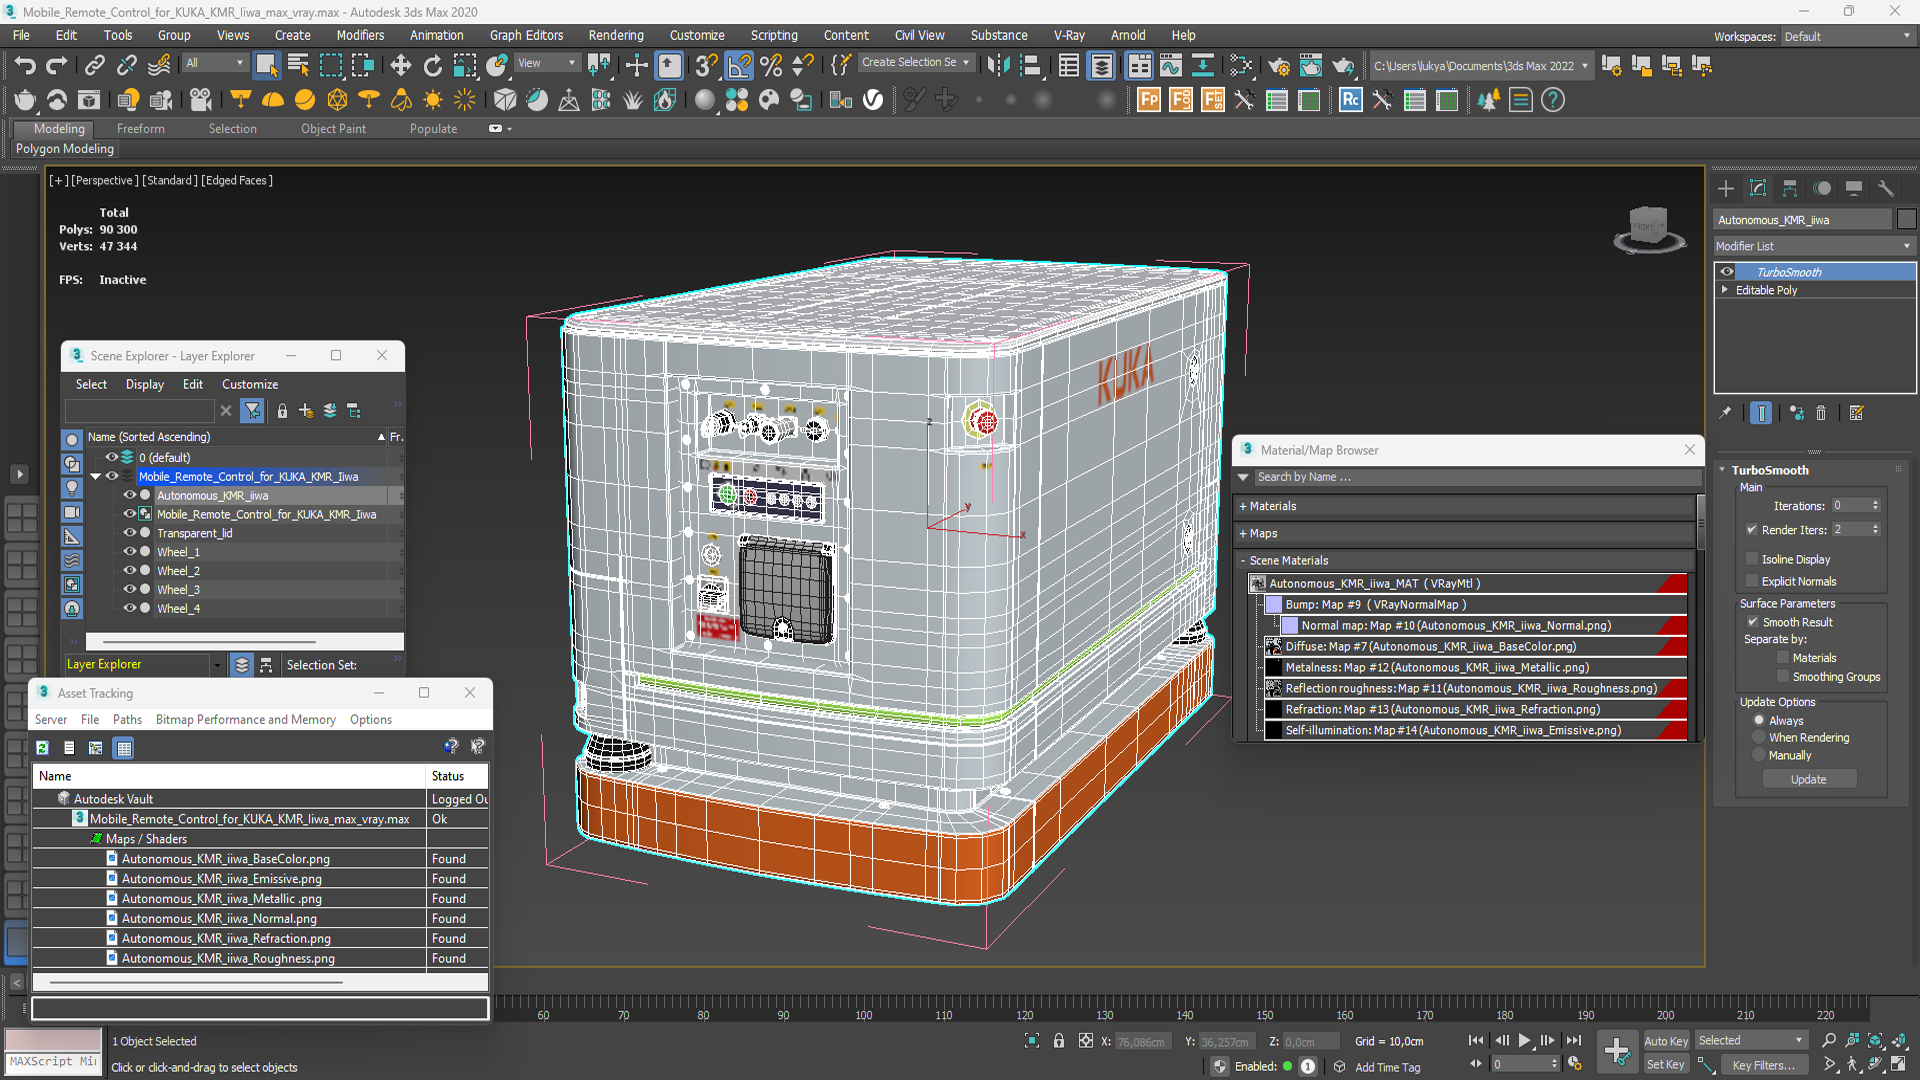The image size is (1920, 1080).
Task: Check Separate by Smoothing Groups
Action: pyautogui.click(x=1783, y=677)
